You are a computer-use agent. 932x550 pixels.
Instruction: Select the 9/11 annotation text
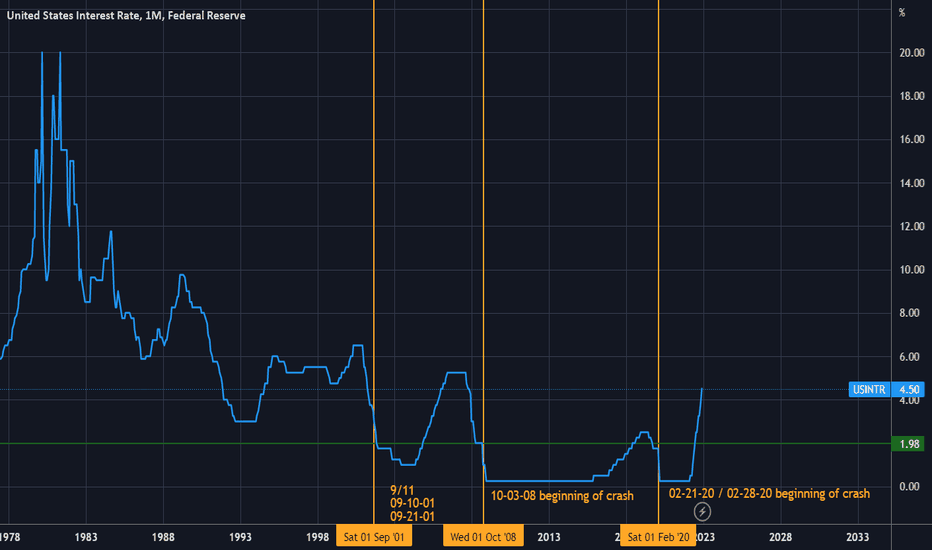click(x=402, y=491)
